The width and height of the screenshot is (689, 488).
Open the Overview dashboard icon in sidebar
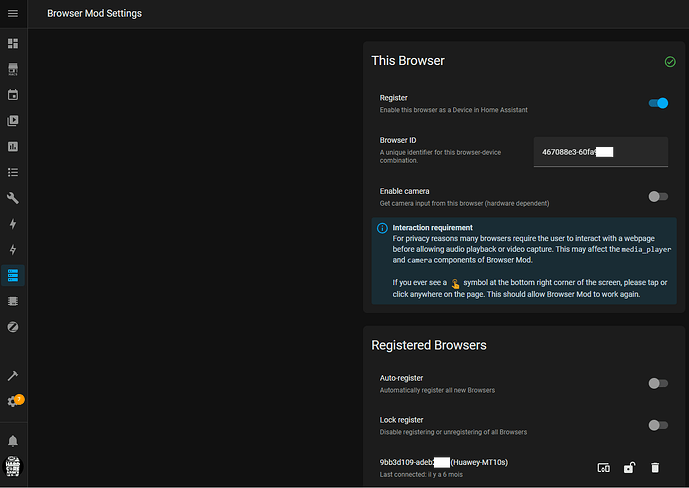pyautogui.click(x=13, y=43)
